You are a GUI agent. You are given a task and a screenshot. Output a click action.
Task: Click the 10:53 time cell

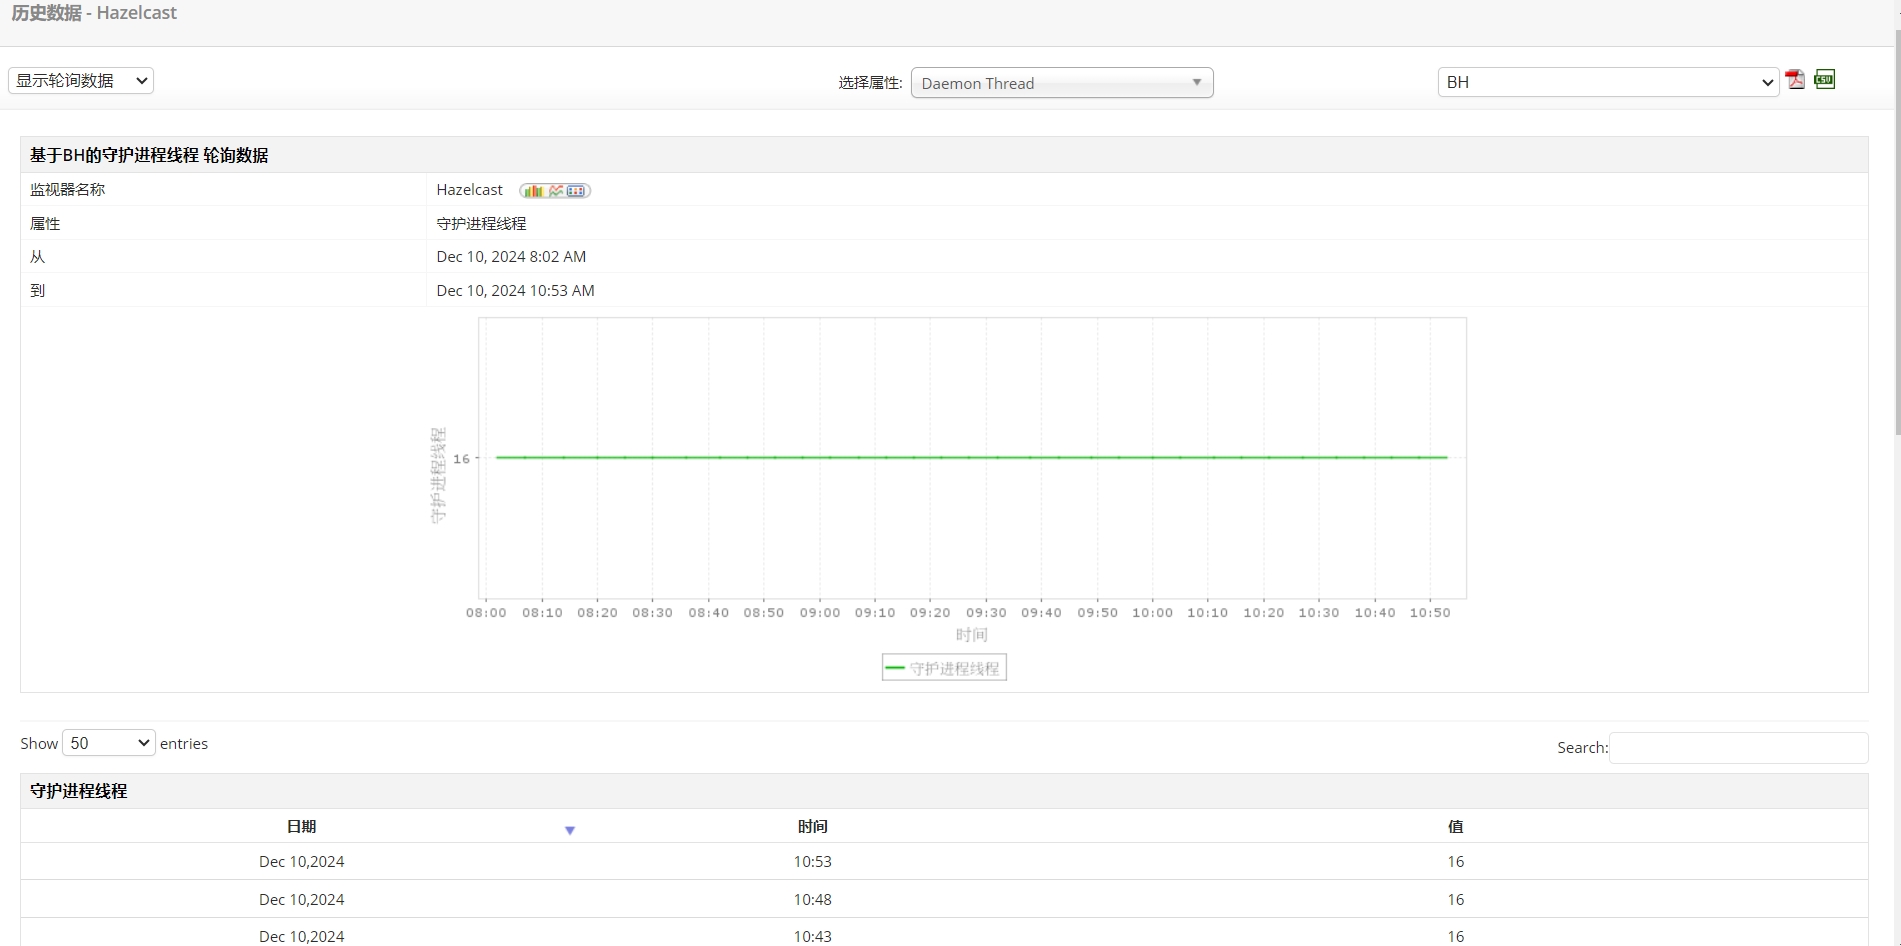coord(812,862)
